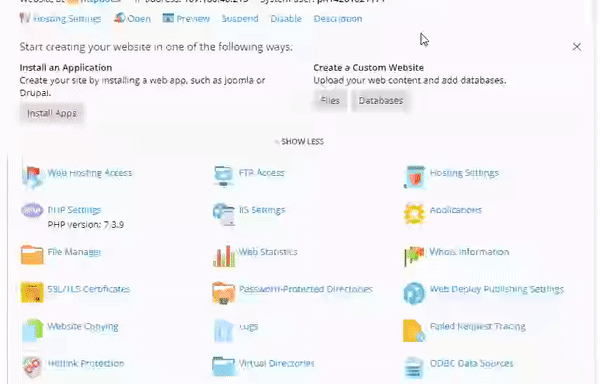This screenshot has width=600, height=384.
Task: Open the Whois Information text link
Action: (470, 252)
